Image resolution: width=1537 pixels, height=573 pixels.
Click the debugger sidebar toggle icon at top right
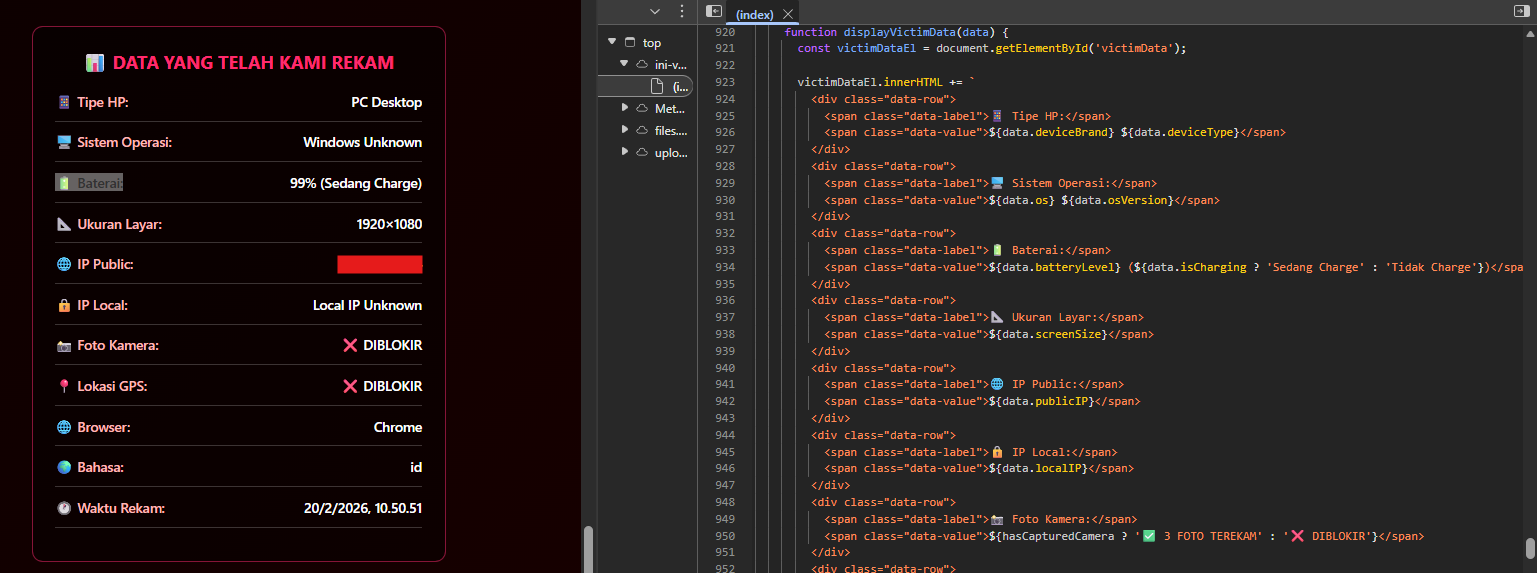coord(1520,11)
